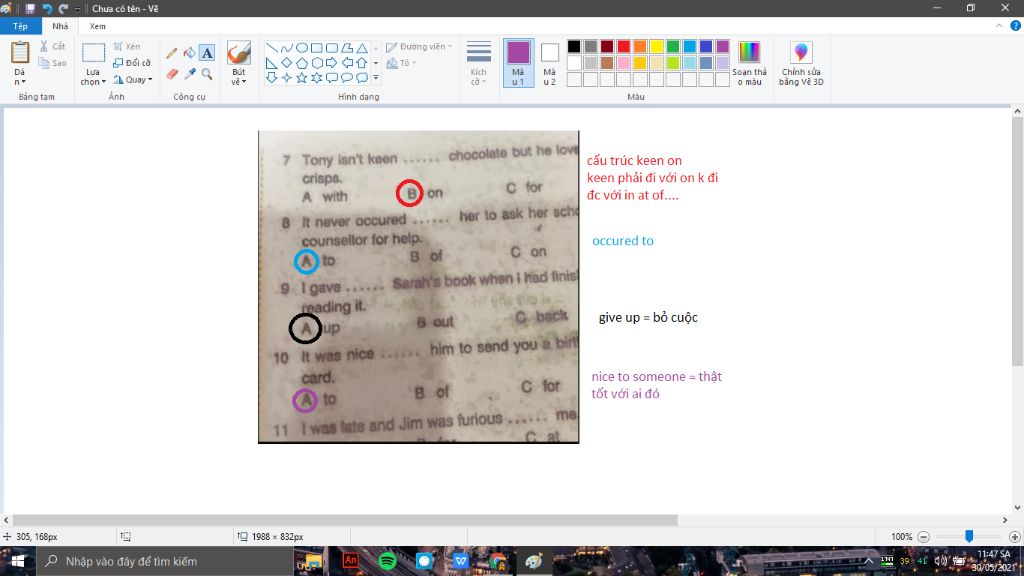Viewport: 1024px width, 576px height.
Task: Select the Eraser tool
Action: (x=172, y=74)
